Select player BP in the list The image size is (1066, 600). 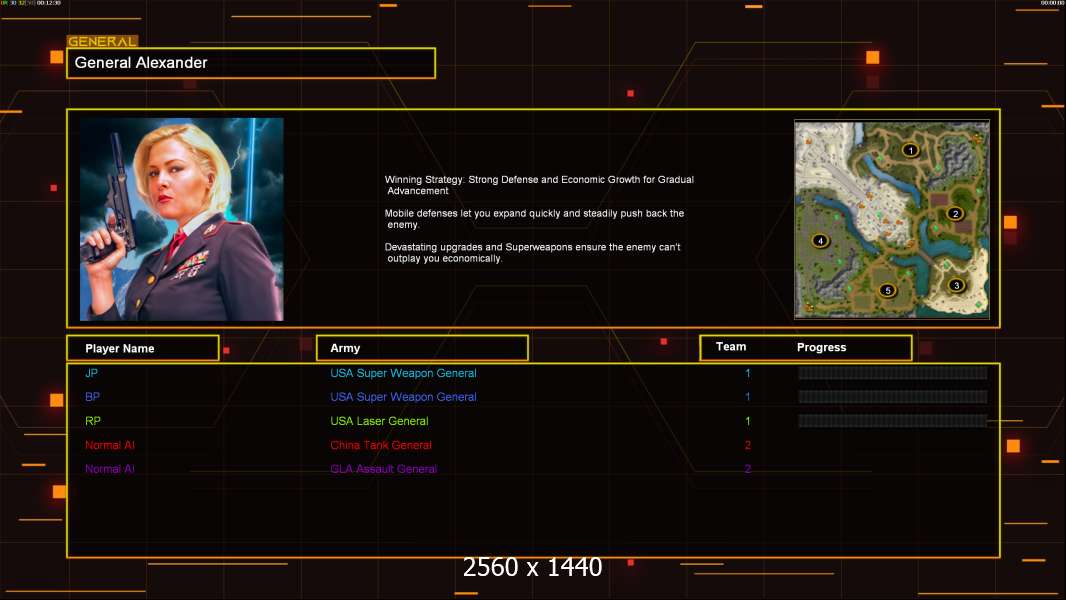click(x=92, y=397)
